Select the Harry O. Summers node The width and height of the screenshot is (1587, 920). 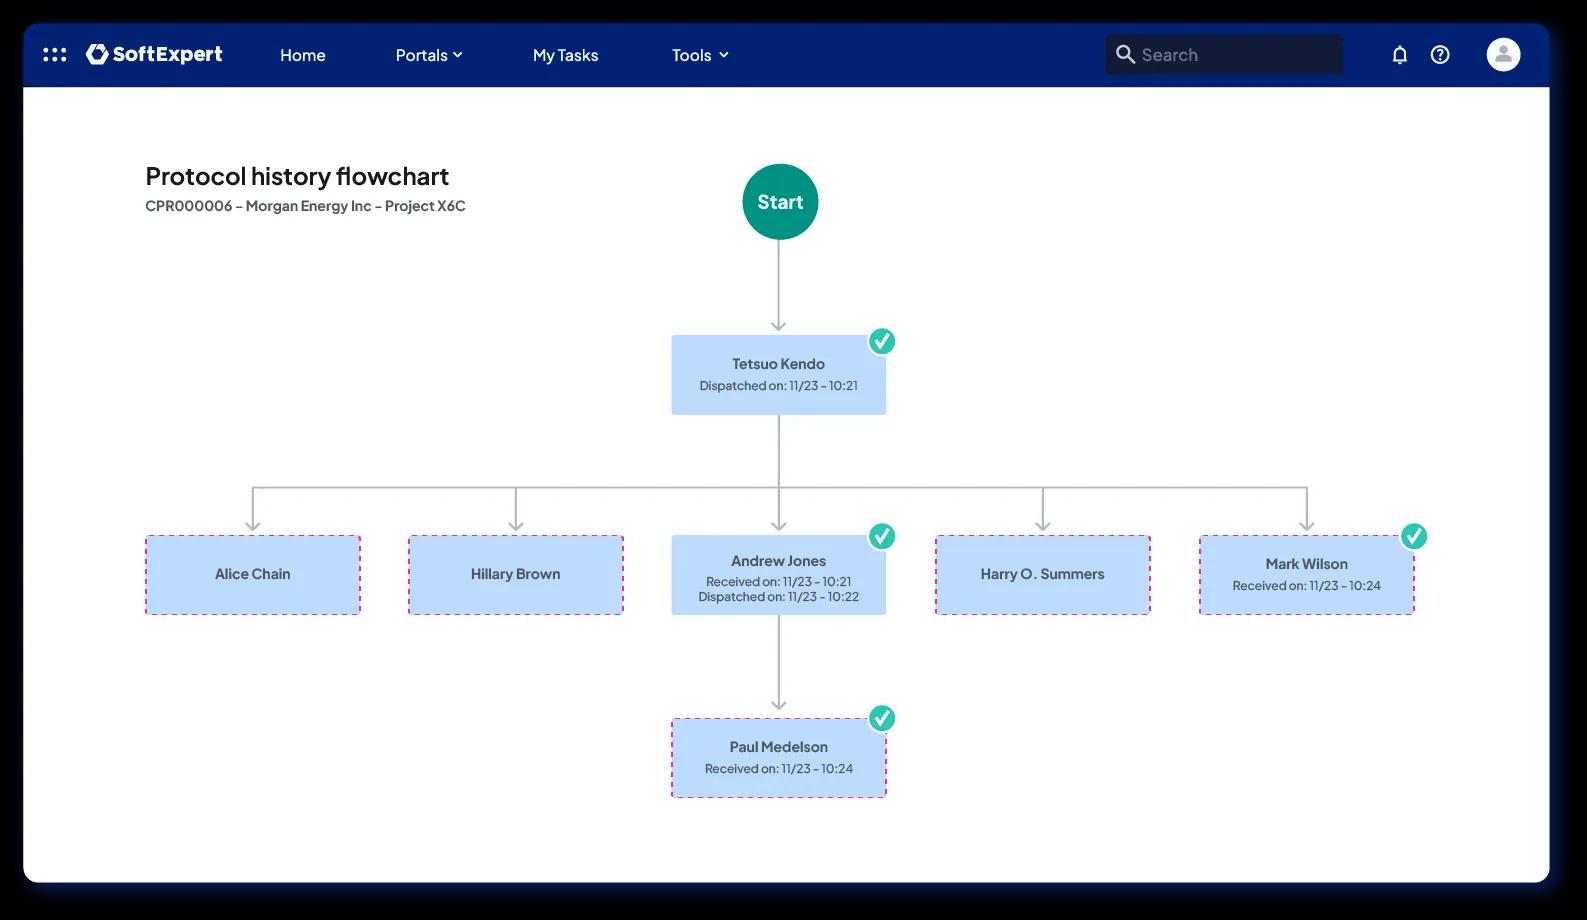[x=1043, y=575]
